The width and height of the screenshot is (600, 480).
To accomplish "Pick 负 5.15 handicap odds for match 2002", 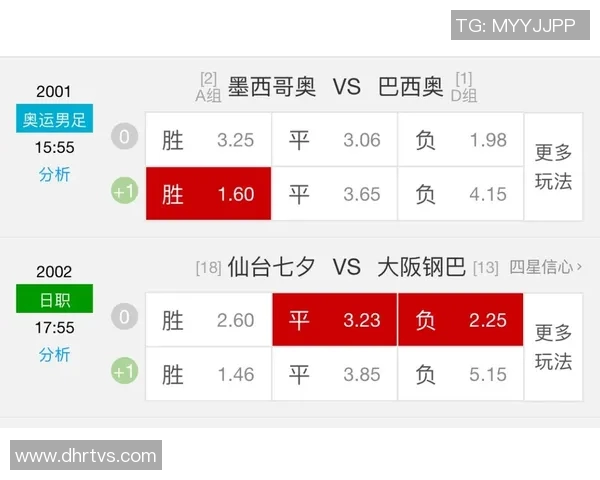I will click(x=460, y=374).
